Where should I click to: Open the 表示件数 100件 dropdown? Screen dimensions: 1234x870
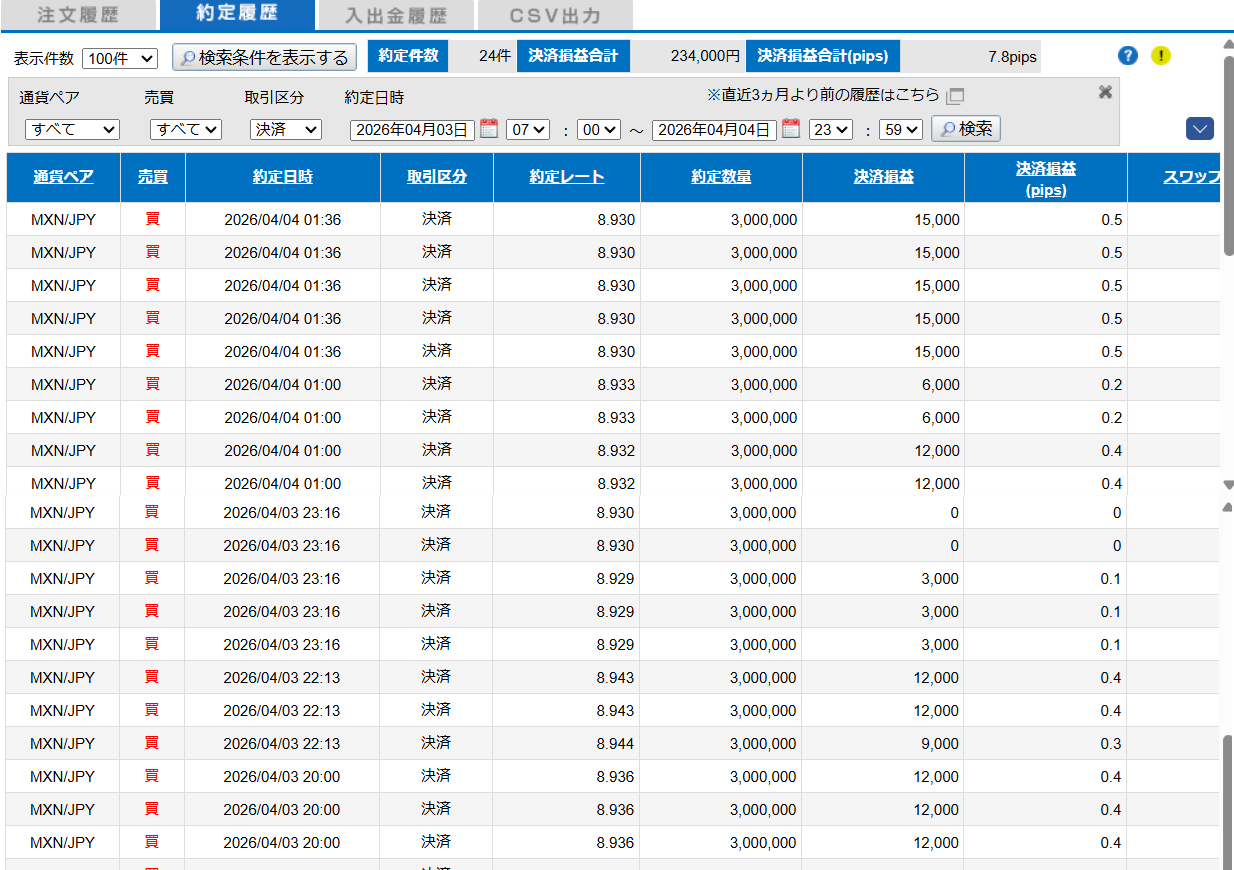click(x=119, y=59)
